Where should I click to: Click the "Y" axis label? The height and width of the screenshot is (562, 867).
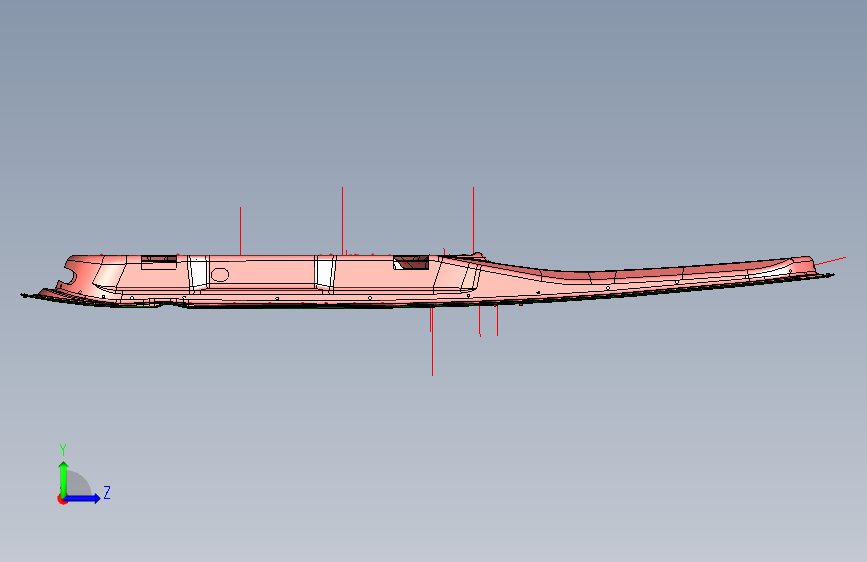tap(63, 450)
